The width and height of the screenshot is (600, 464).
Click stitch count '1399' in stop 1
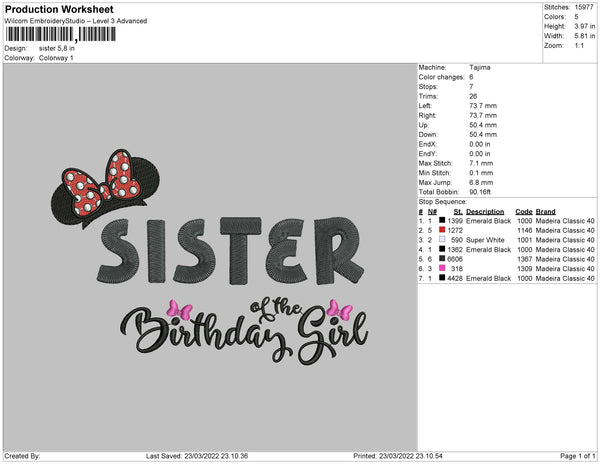point(455,221)
